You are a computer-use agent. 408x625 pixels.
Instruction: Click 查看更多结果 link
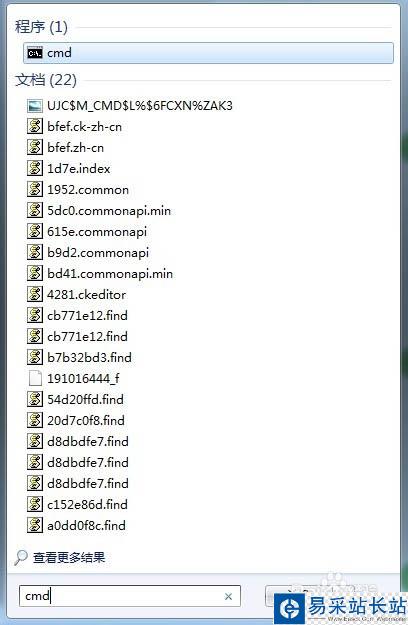pos(69,557)
